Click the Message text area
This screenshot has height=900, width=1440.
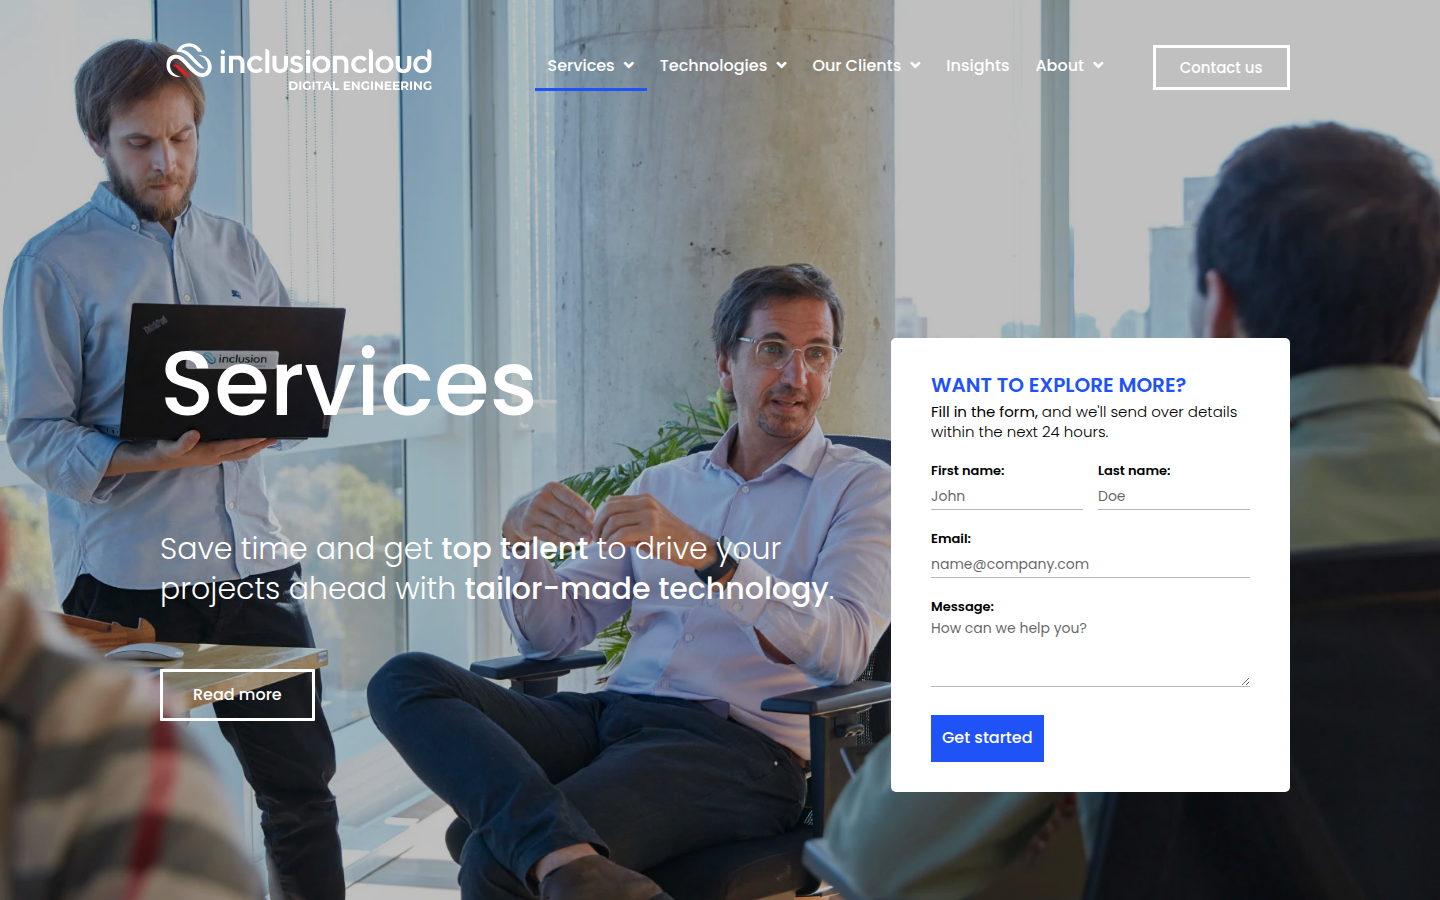click(x=1090, y=652)
